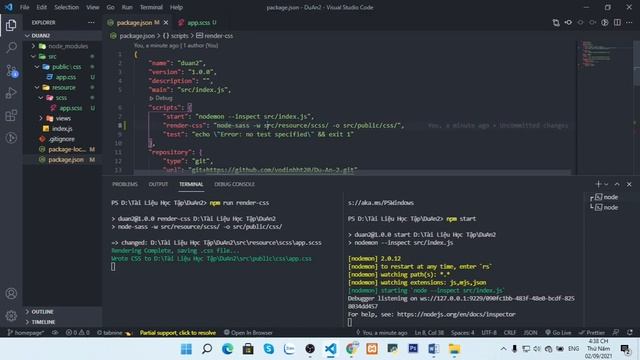Click the new terminal plus icon

(598, 184)
